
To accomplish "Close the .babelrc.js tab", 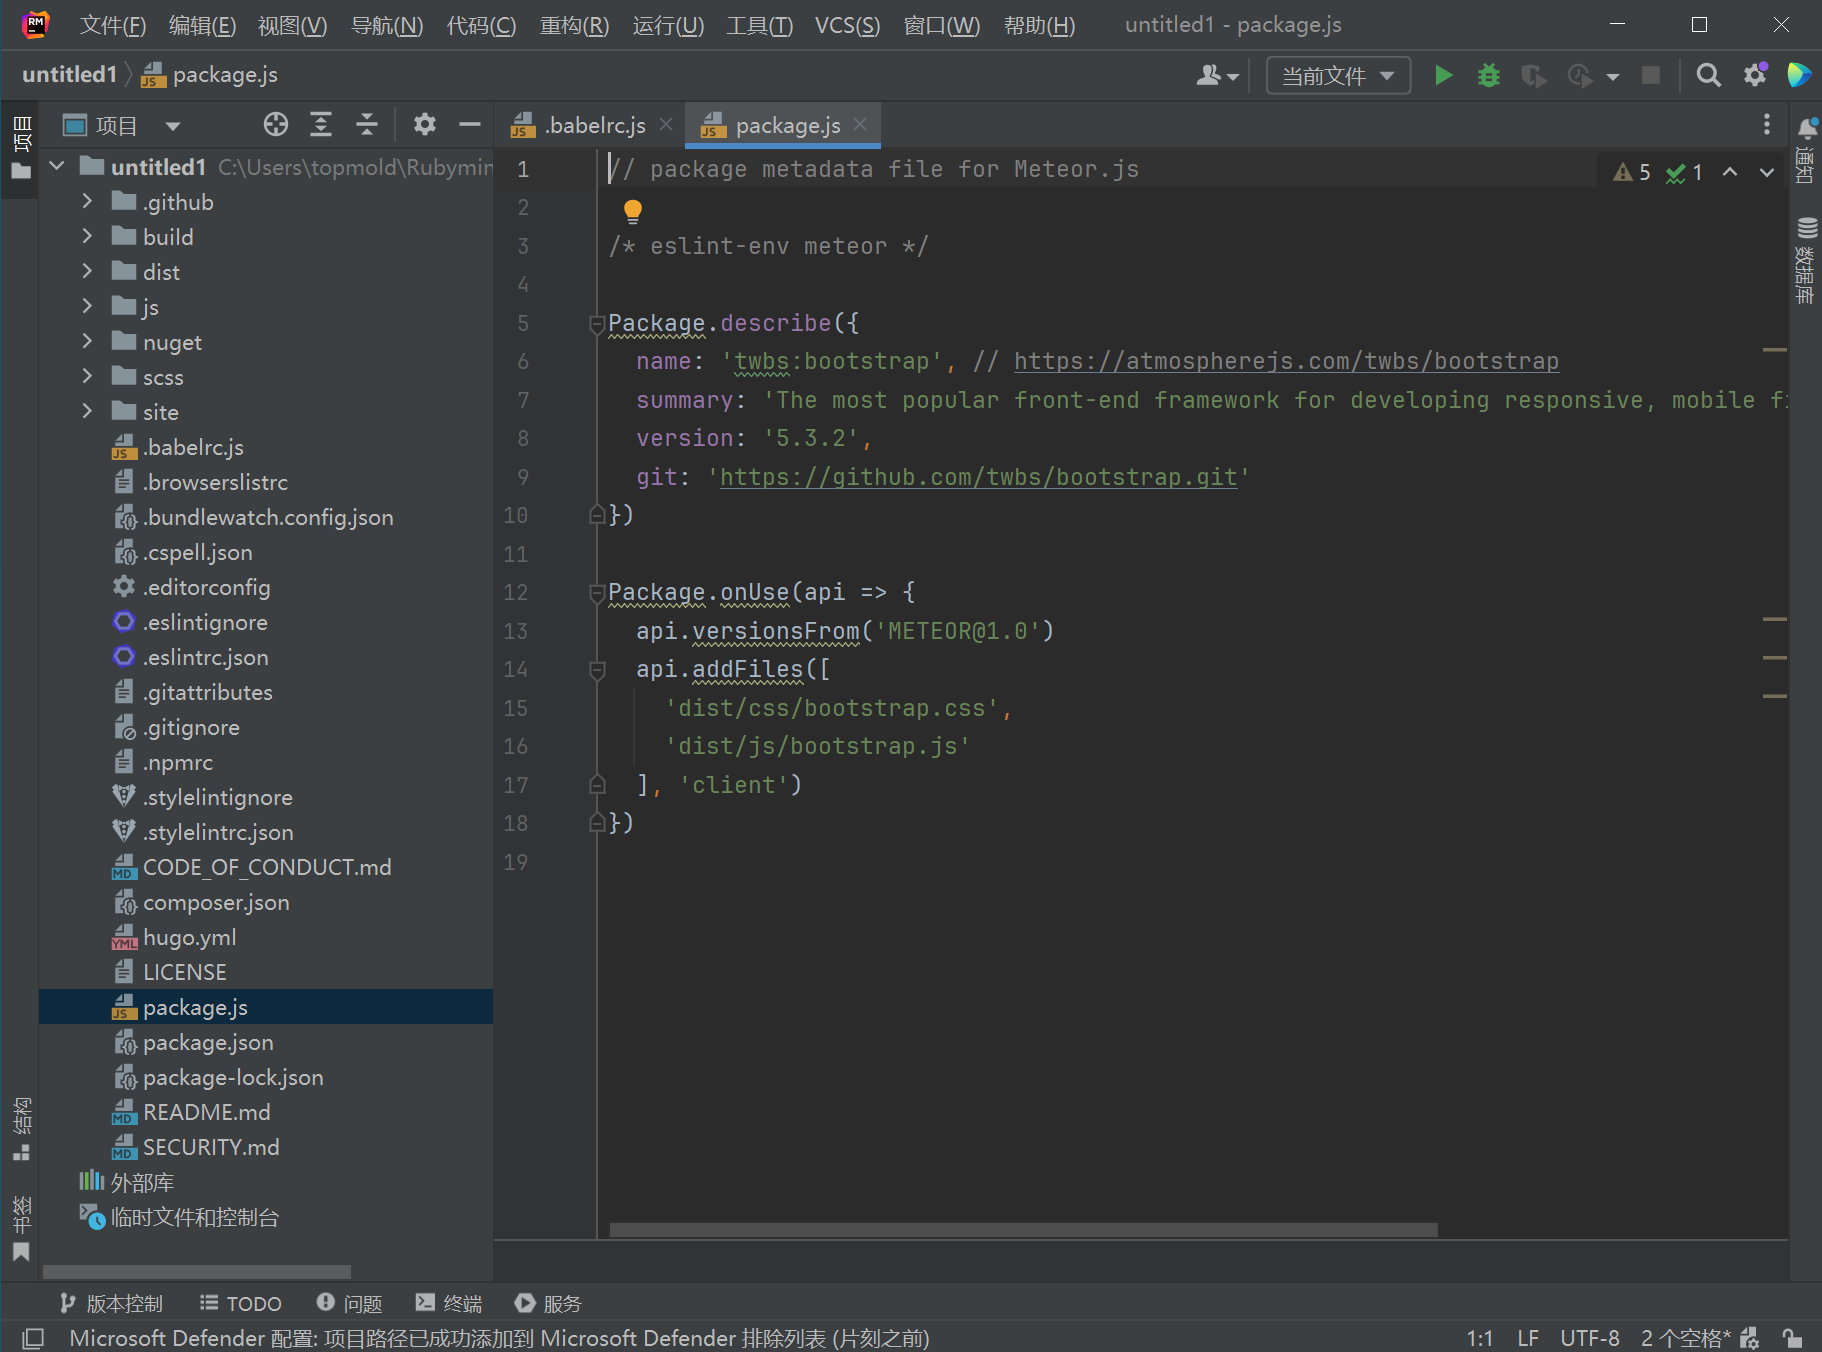I will tap(666, 124).
